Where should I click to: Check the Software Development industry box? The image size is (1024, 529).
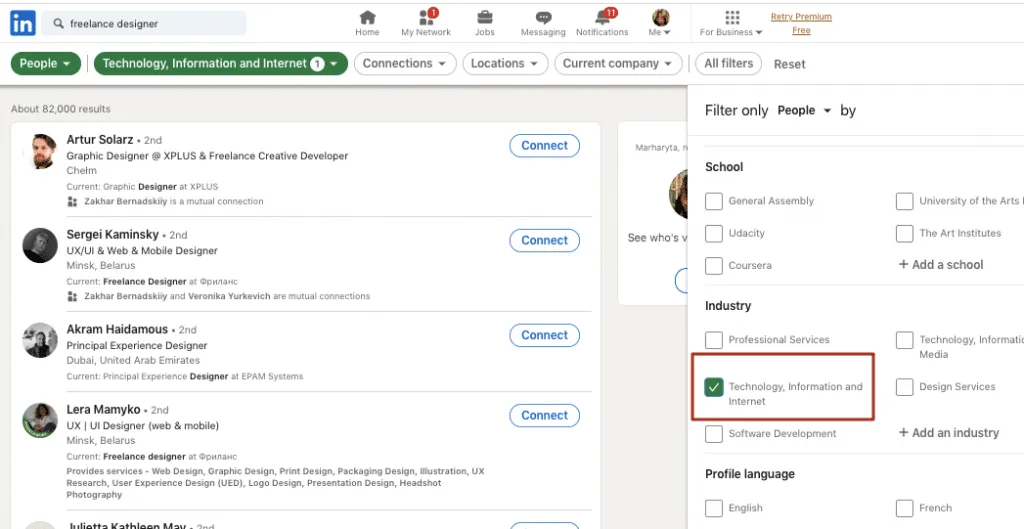(714, 434)
